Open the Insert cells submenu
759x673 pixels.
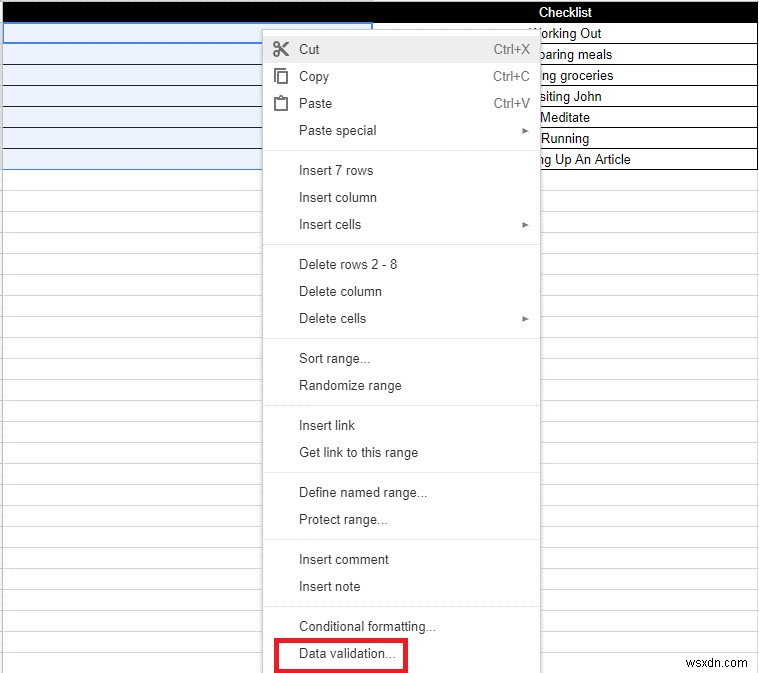point(401,225)
